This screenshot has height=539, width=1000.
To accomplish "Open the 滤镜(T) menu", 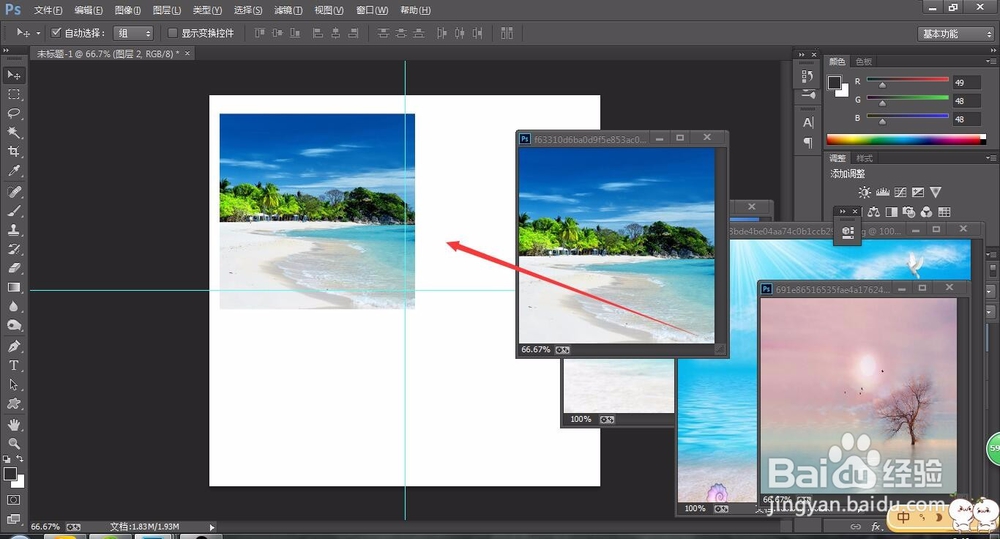I will point(288,10).
